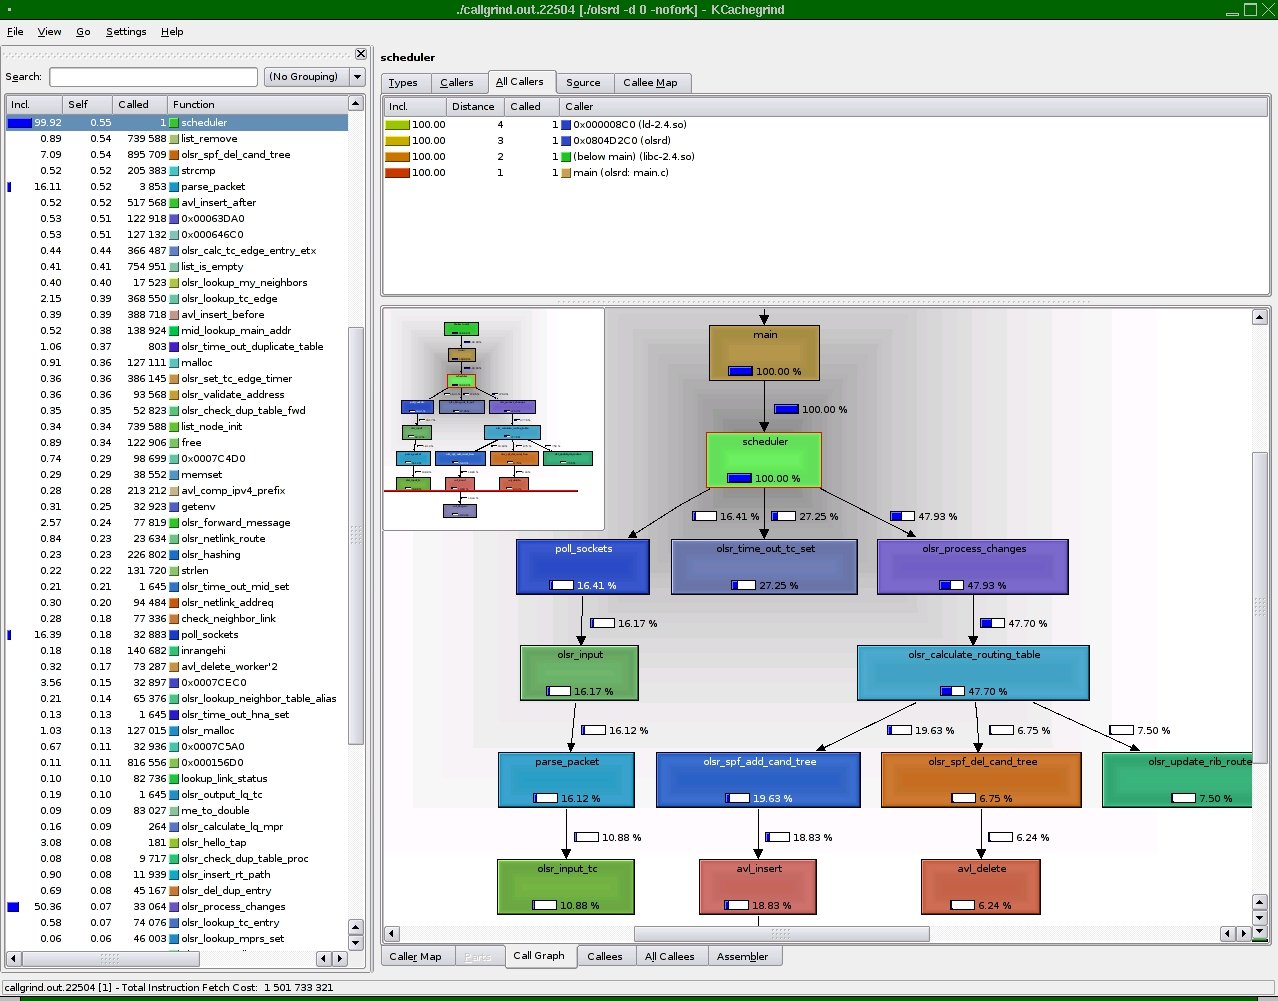This screenshot has width=1278, height=1001.
Task: Click the call graph overview thumbnail
Action: pyautogui.click(x=493, y=418)
